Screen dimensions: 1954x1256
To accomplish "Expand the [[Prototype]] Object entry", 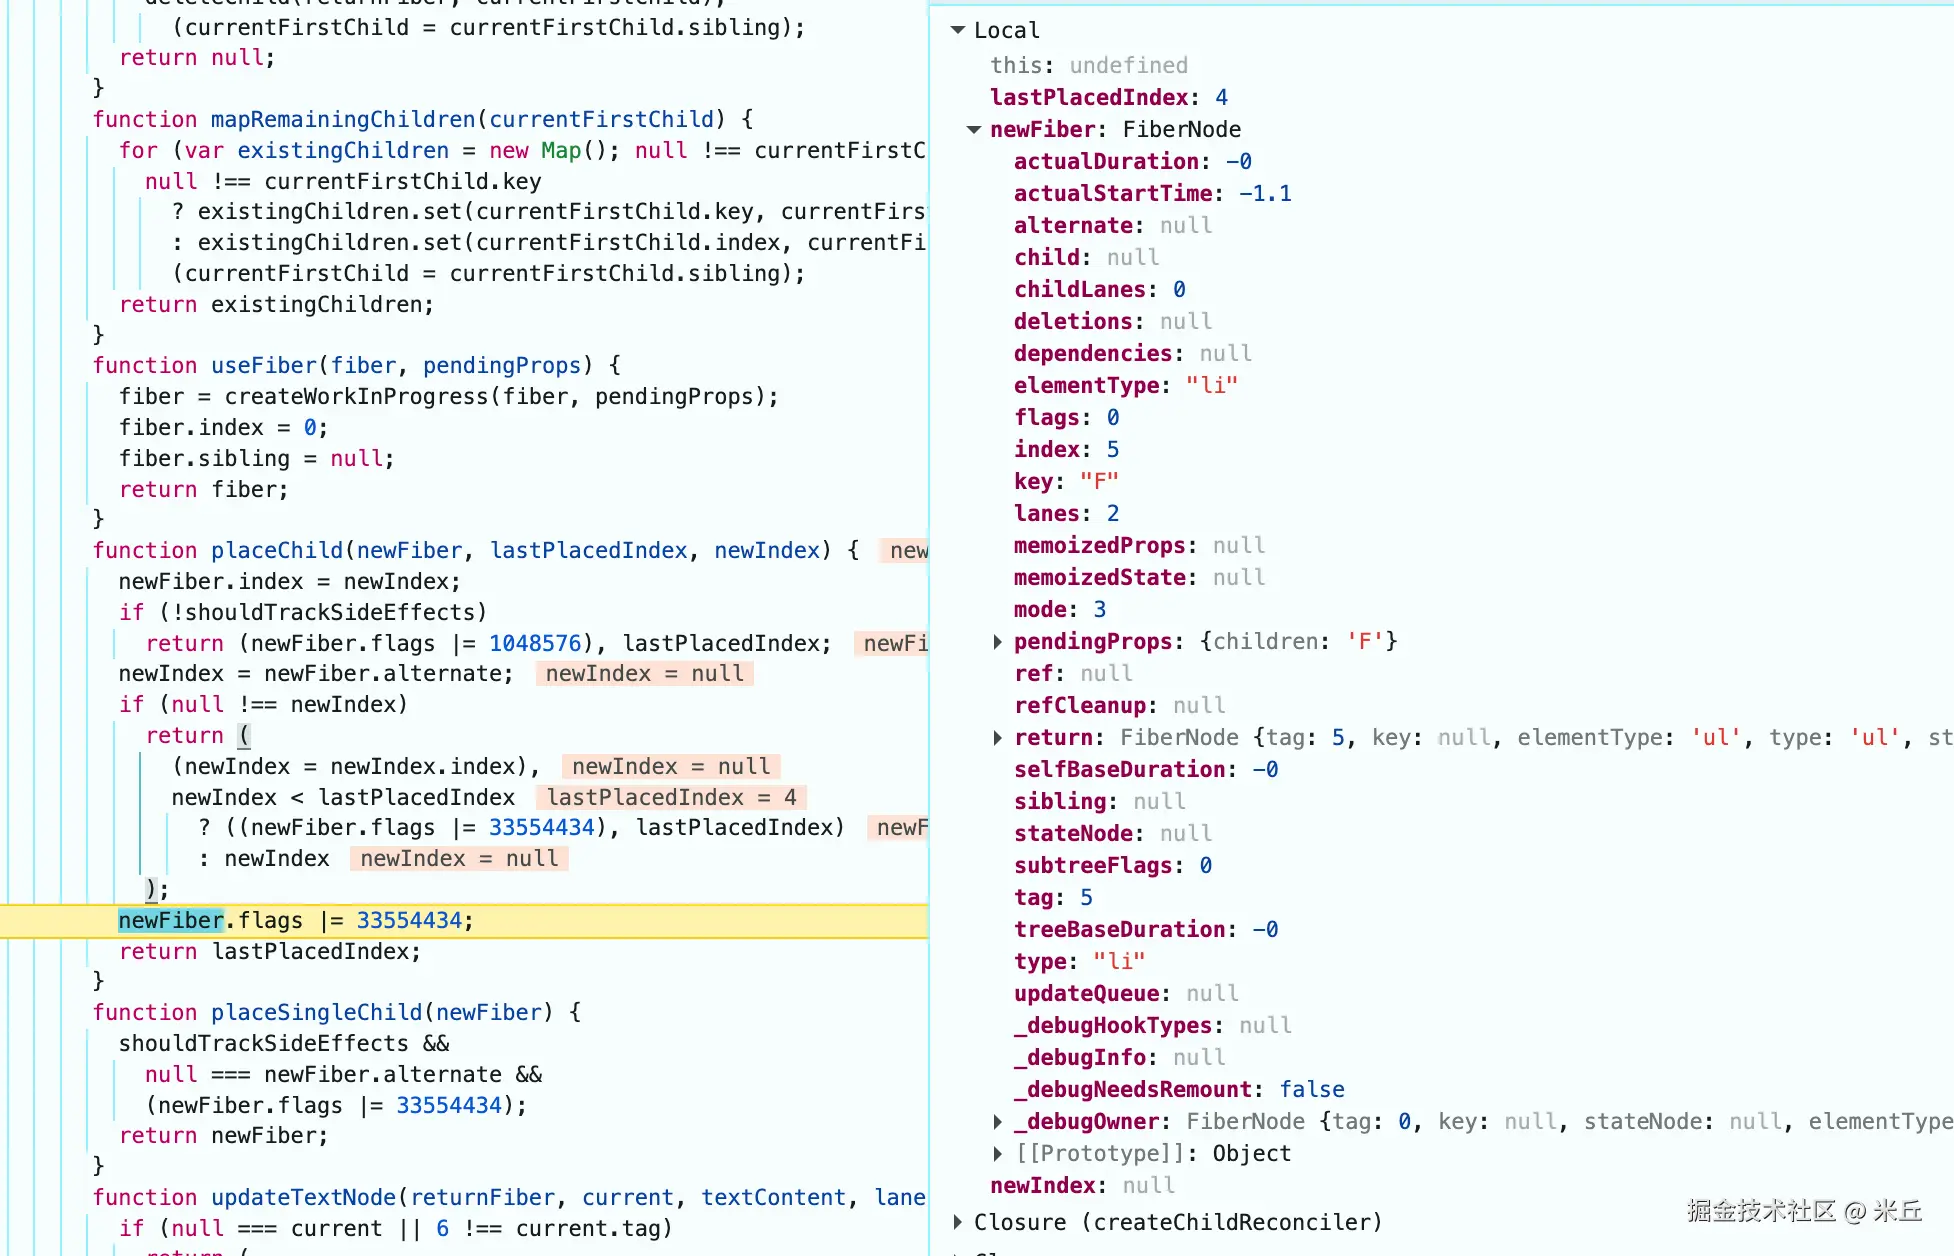I will (x=997, y=1154).
